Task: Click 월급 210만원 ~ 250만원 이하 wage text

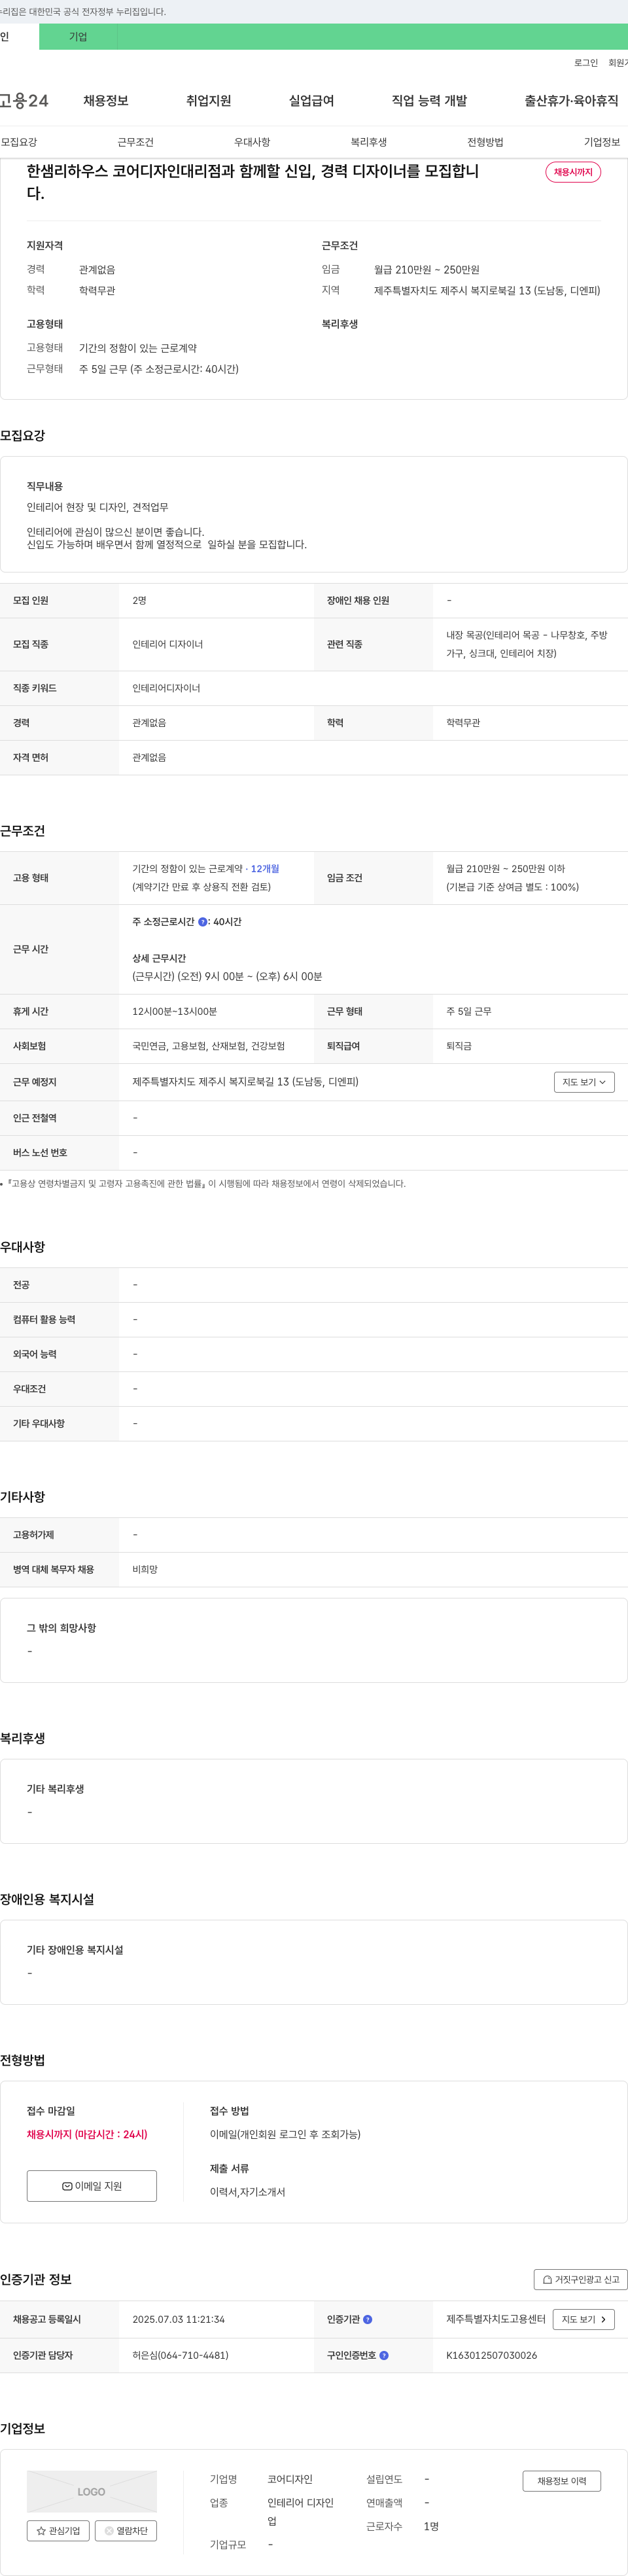Action: click(506, 869)
